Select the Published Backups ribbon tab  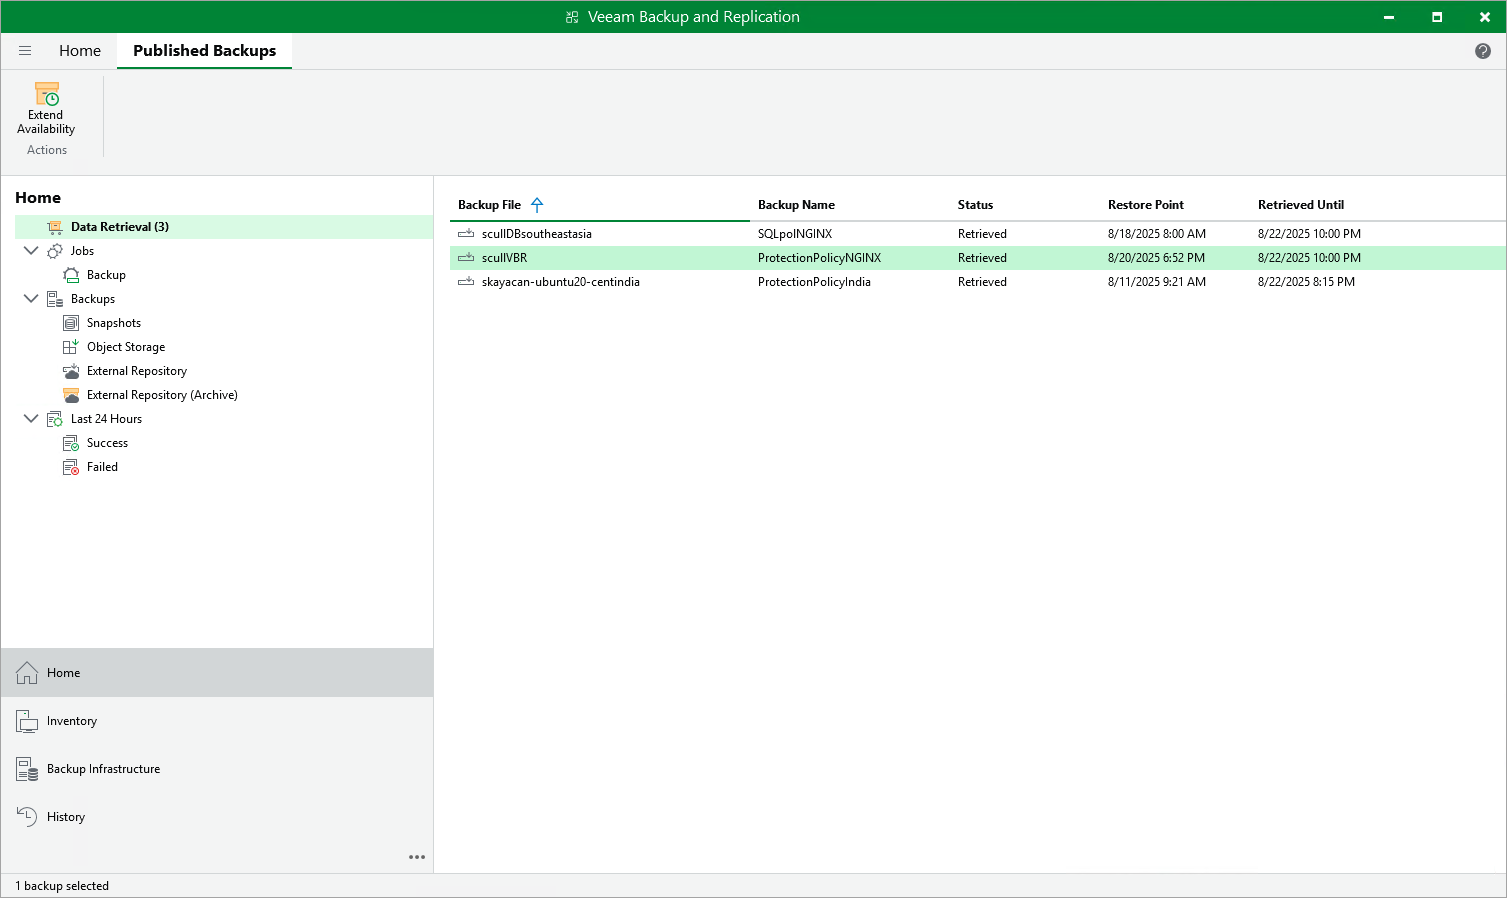coord(205,51)
